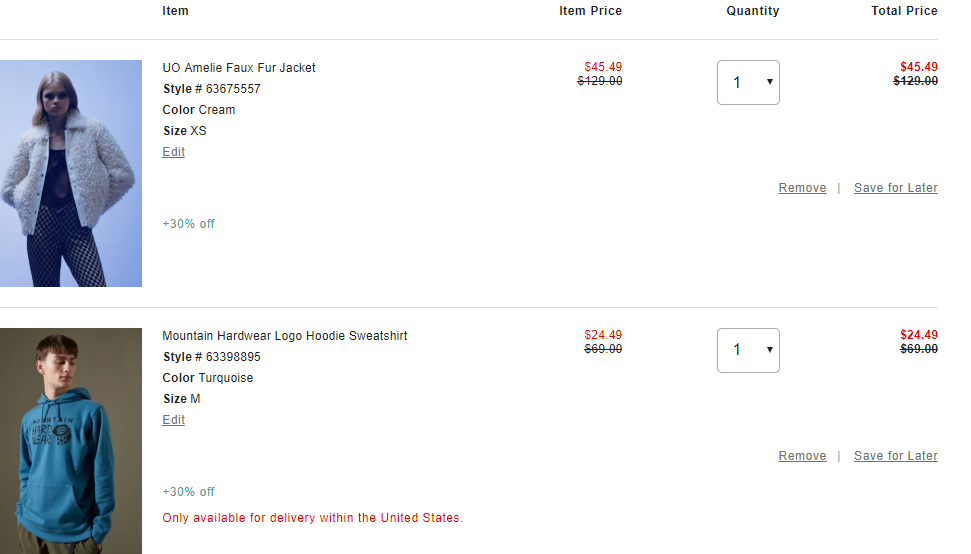Expand the jacket quantity dropdown
971x554 pixels.
click(x=748, y=82)
